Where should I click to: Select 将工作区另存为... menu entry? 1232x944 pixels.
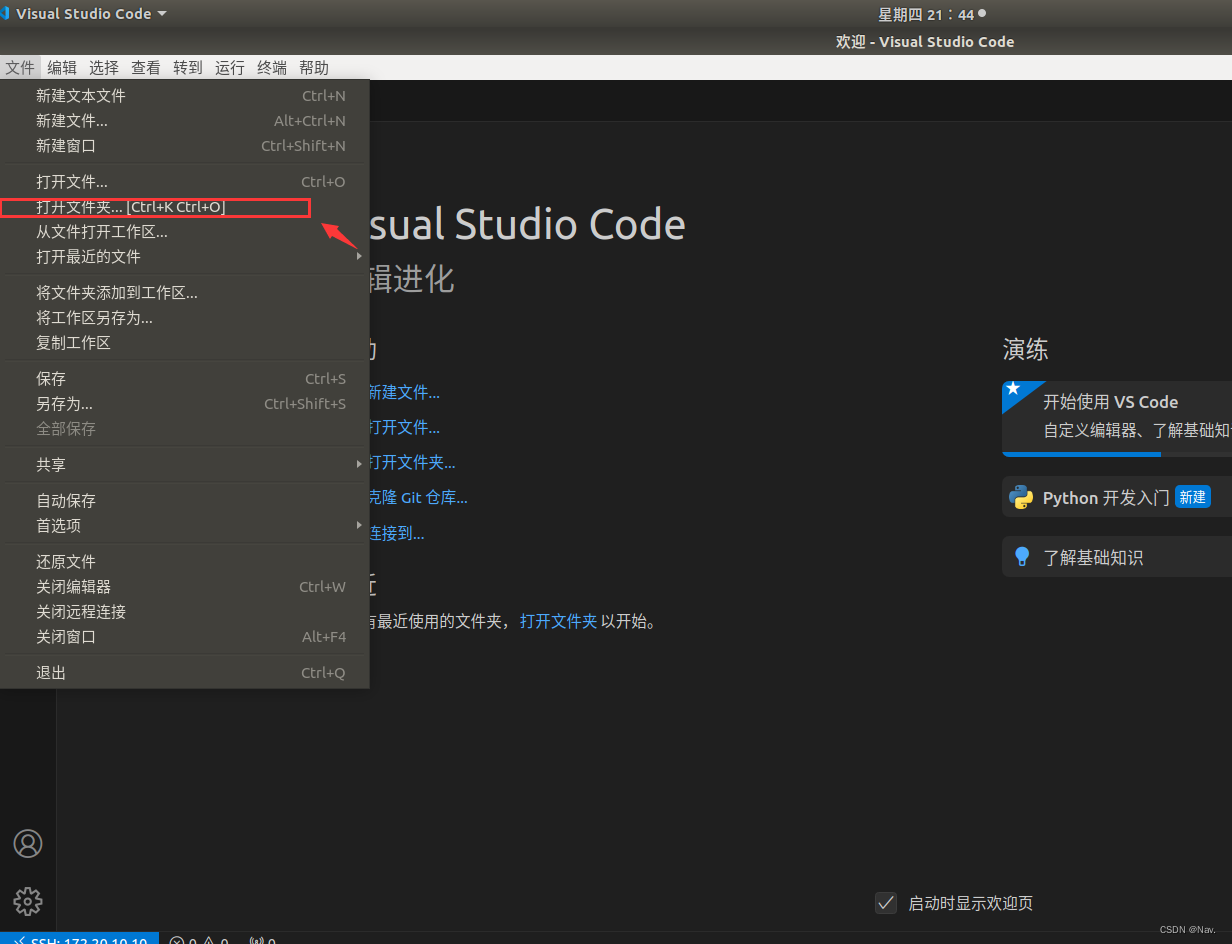pyautogui.click(x=185, y=318)
